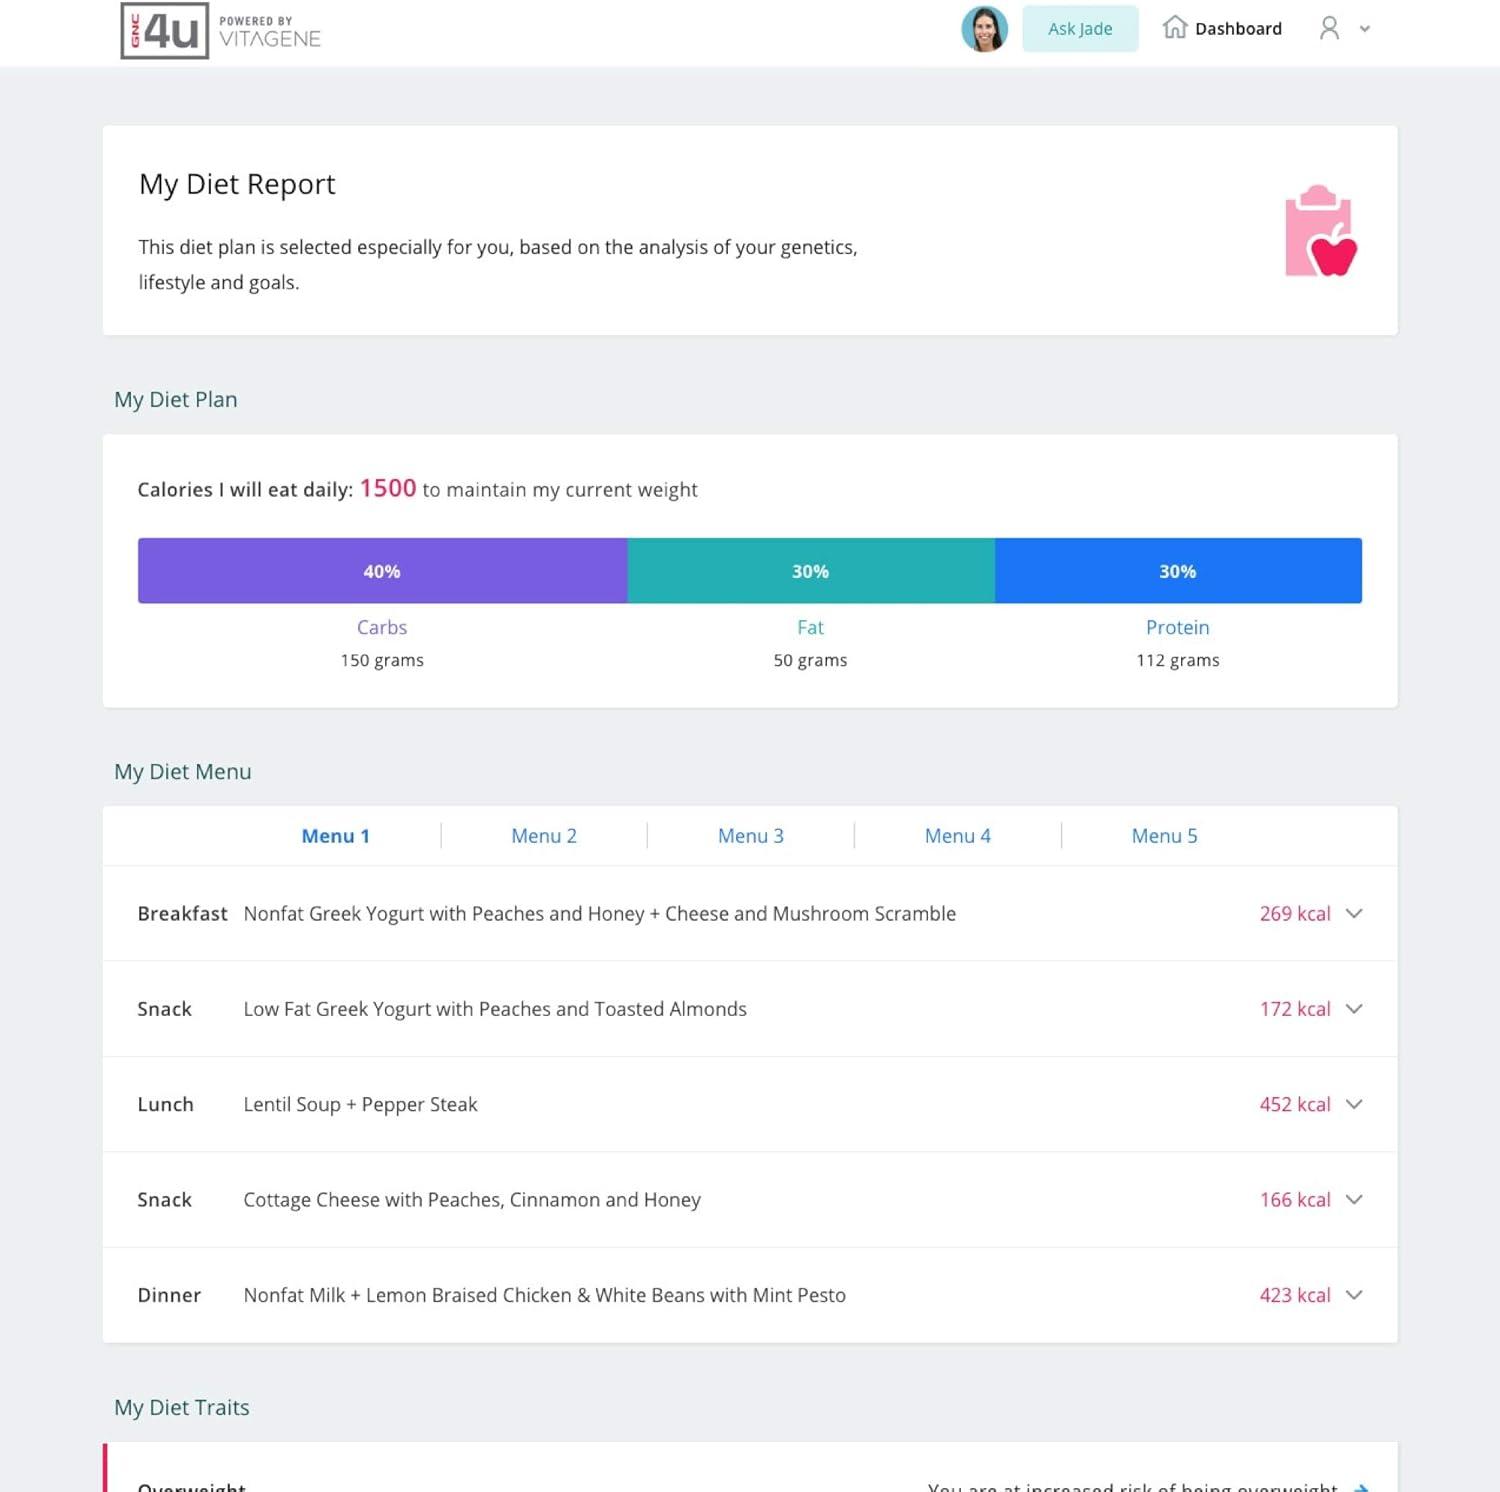
Task: Click the Protein label
Action: click(1178, 627)
